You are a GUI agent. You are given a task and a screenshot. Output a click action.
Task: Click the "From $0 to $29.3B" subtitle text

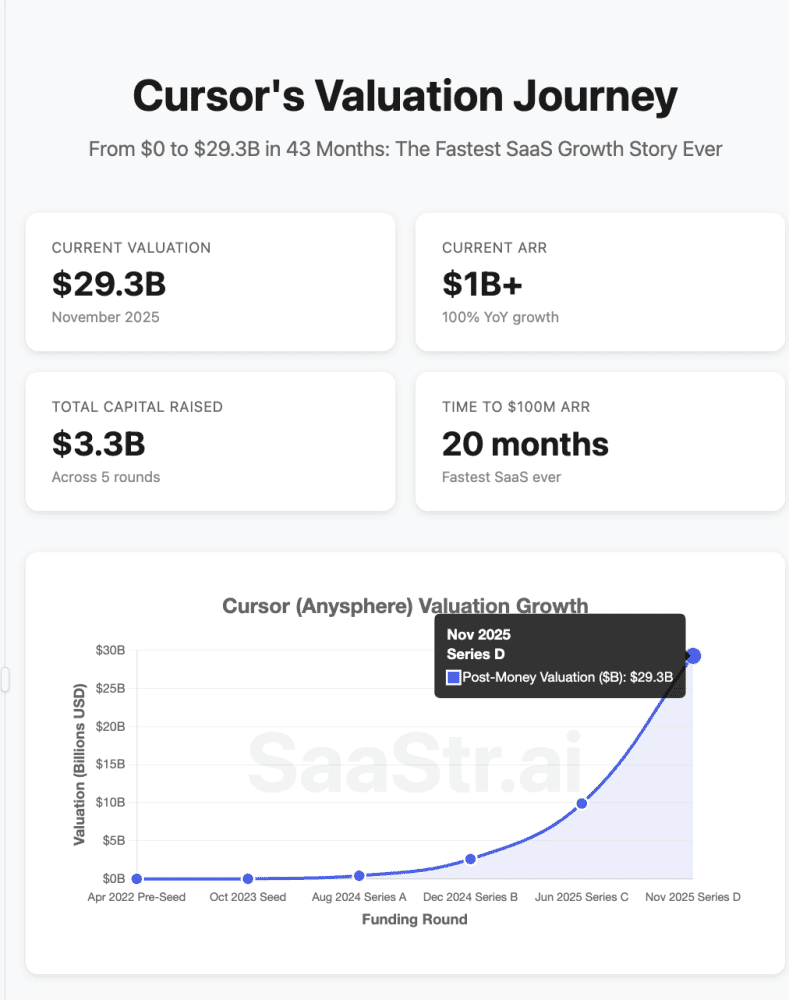[x=405, y=149]
